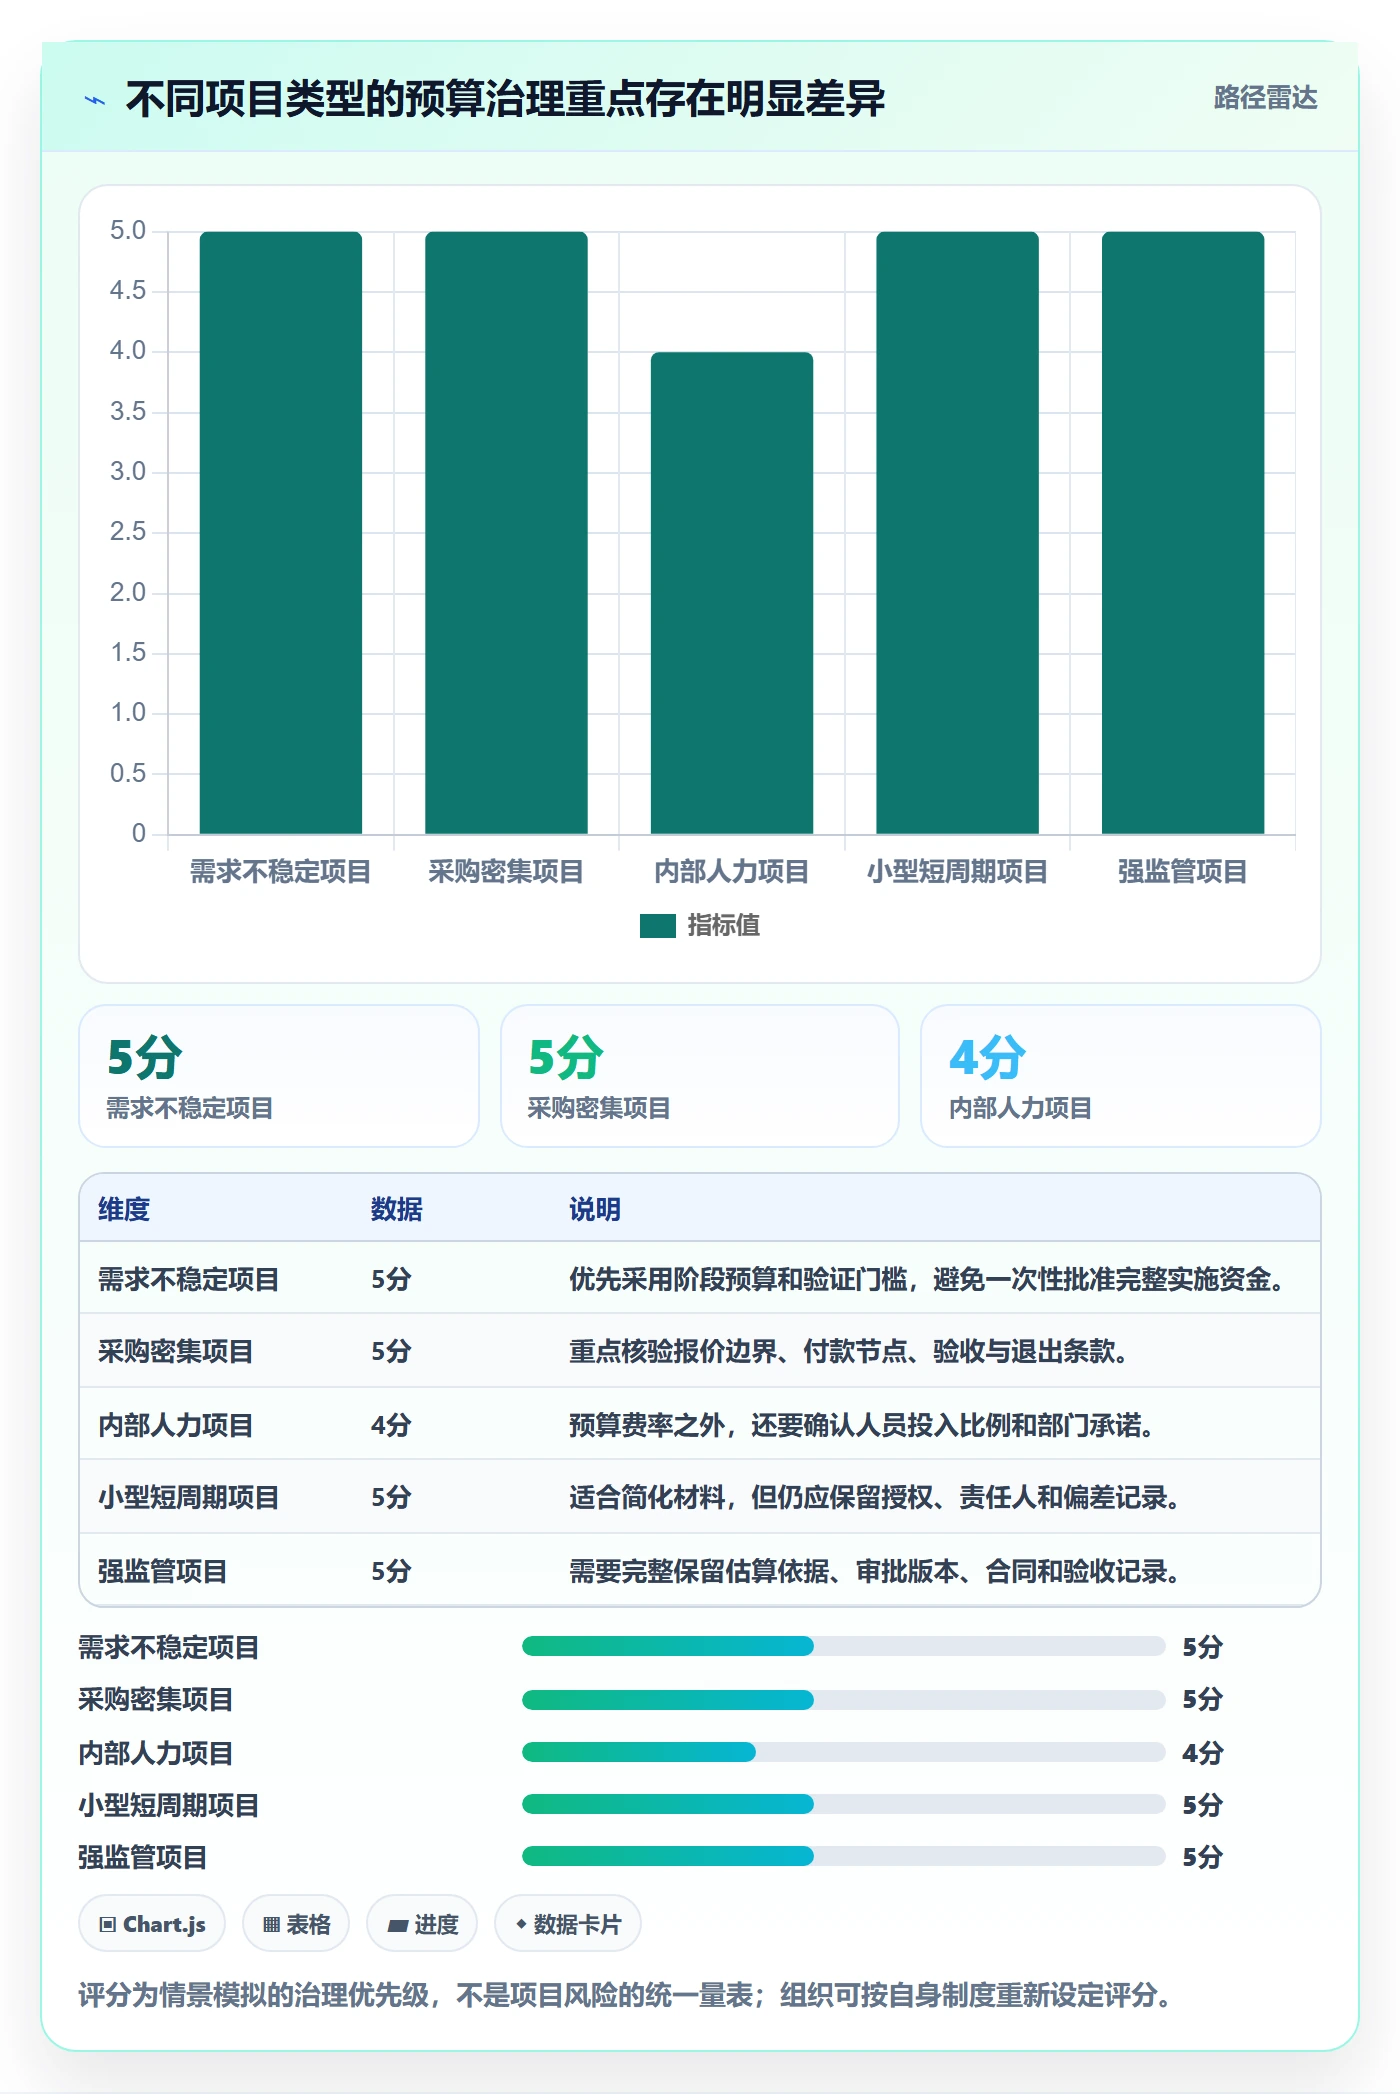The image size is (1400, 2094).
Task: Click the diamond icon in 数据卡片 tag
Action: [521, 1924]
